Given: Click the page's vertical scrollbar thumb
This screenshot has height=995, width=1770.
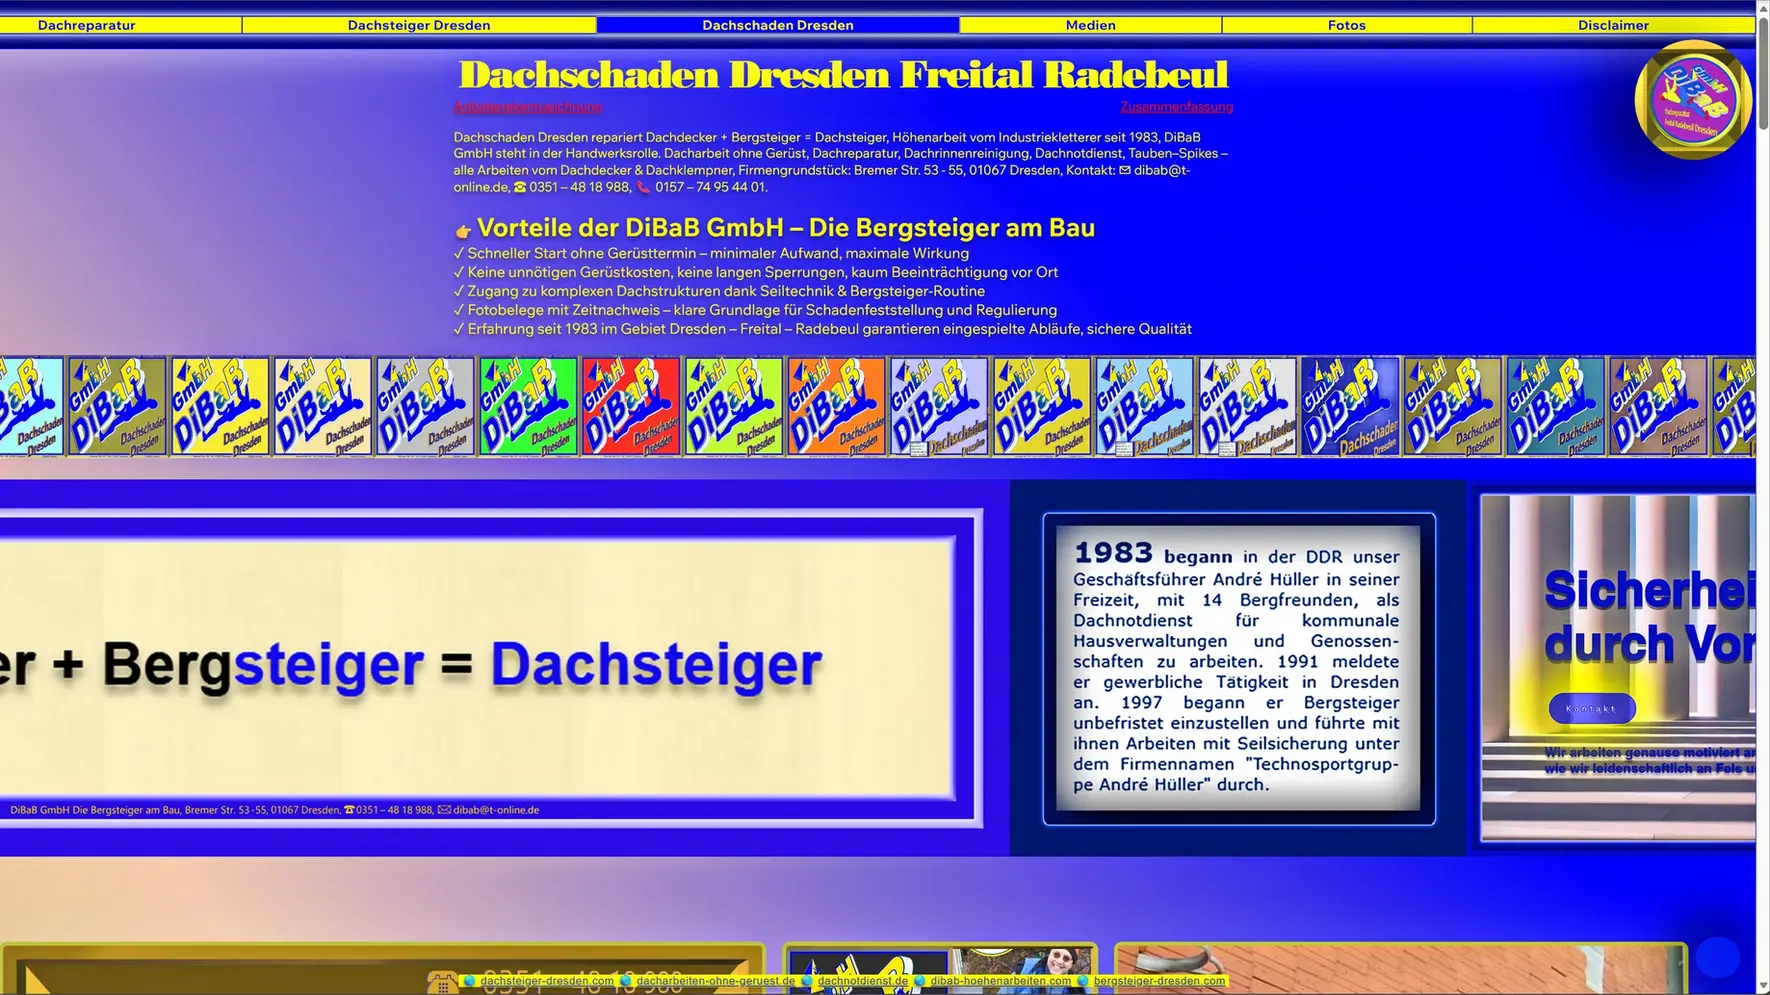Looking at the screenshot, I should click(x=1763, y=75).
